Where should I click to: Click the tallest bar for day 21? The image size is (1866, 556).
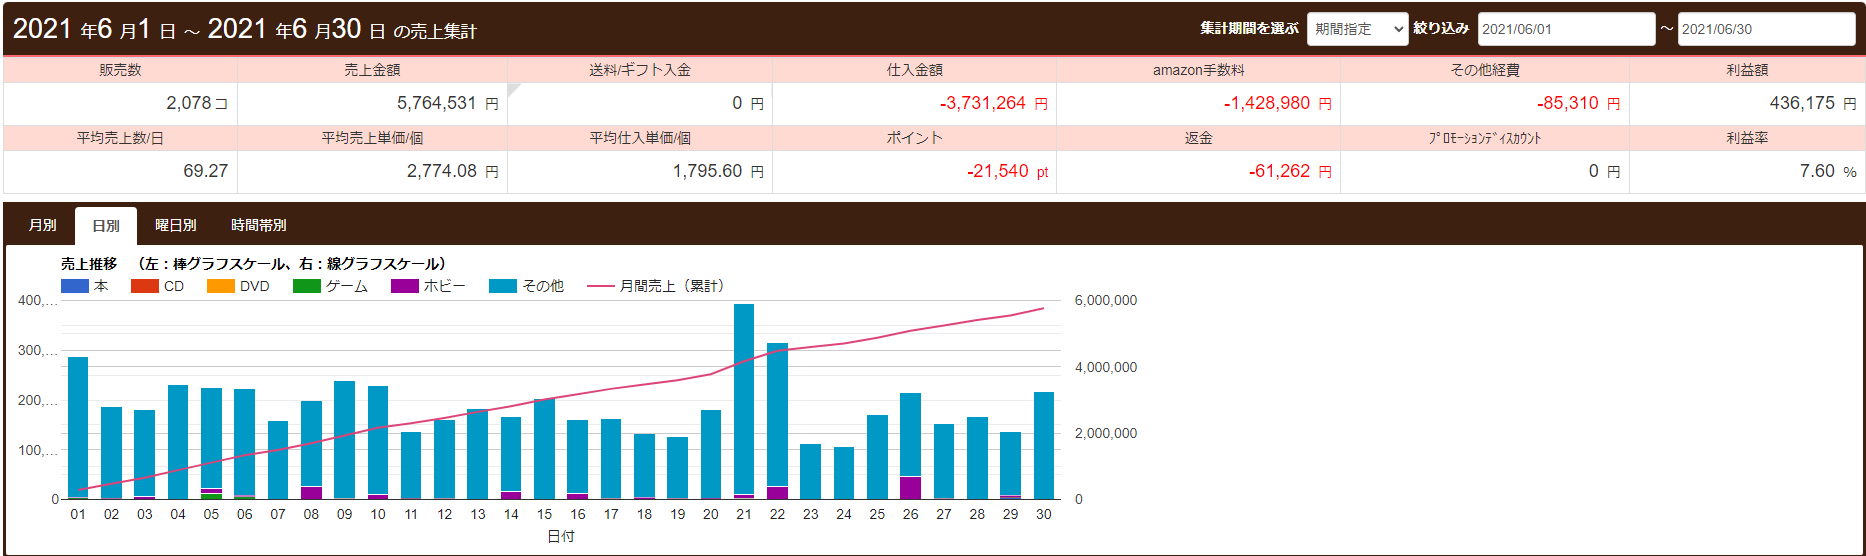point(744,400)
